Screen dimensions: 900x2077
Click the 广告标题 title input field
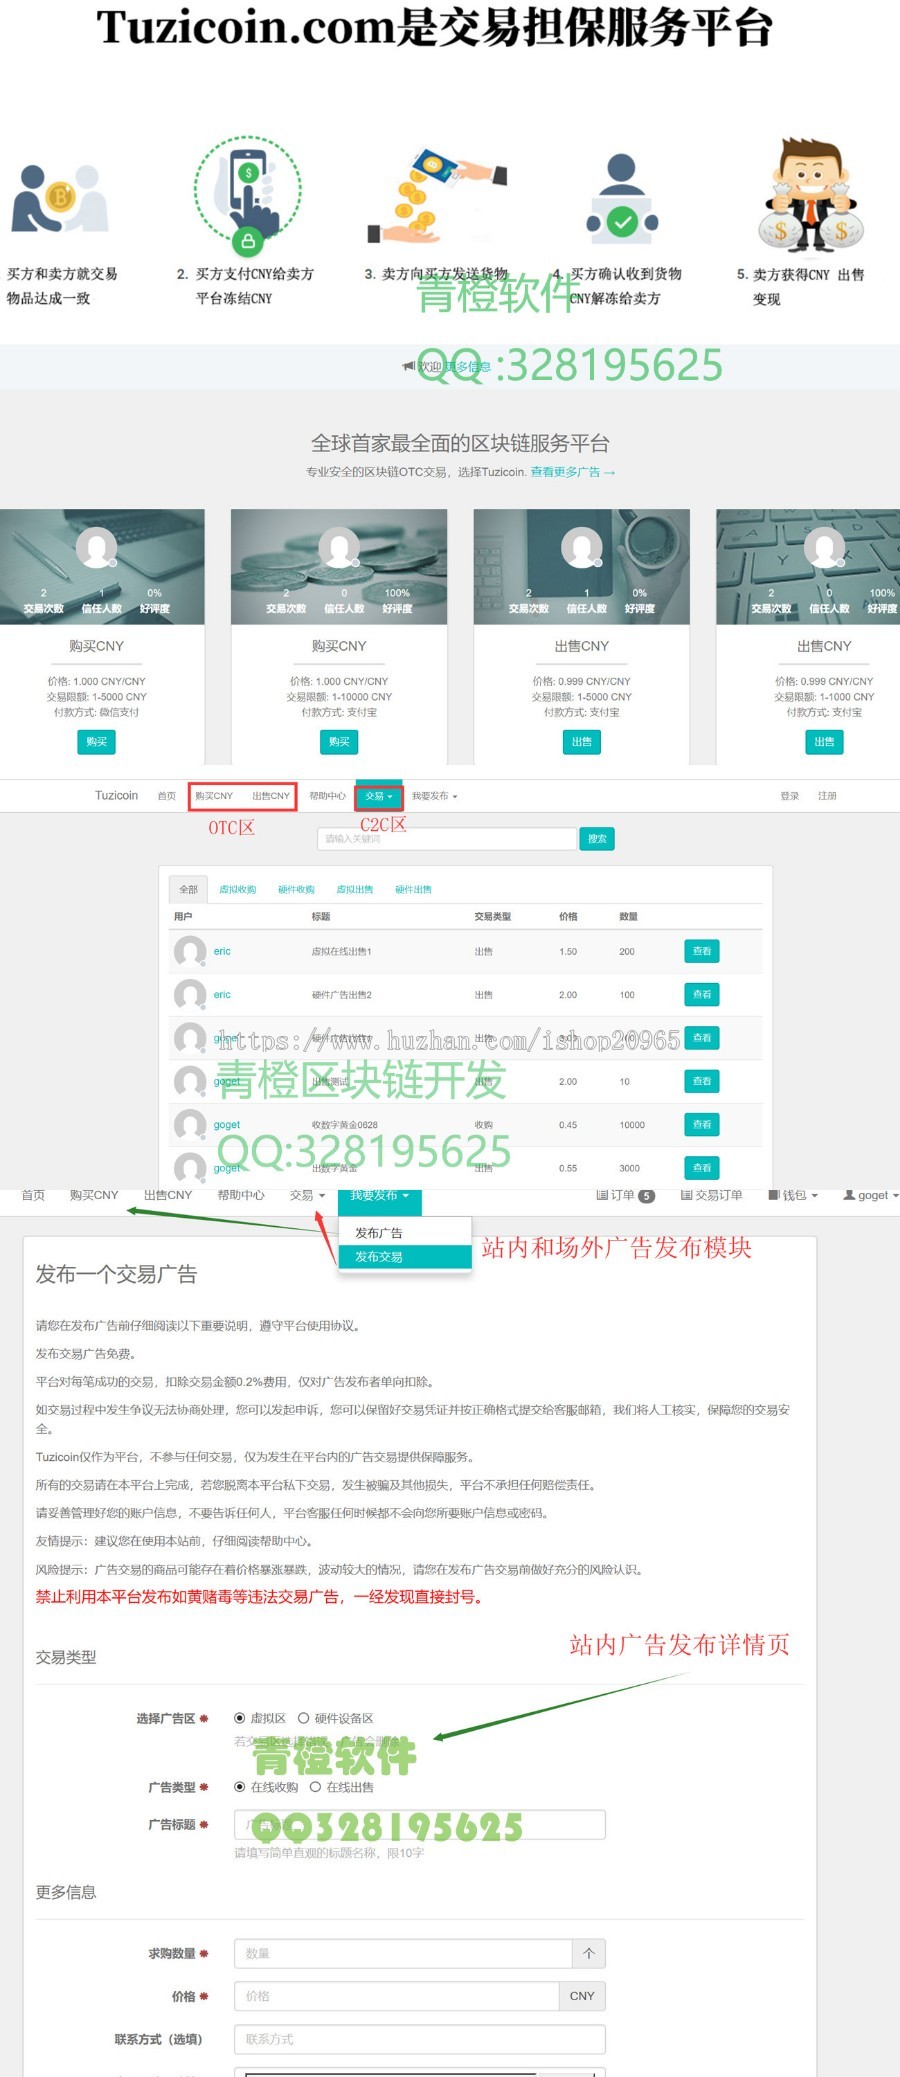(420, 1825)
